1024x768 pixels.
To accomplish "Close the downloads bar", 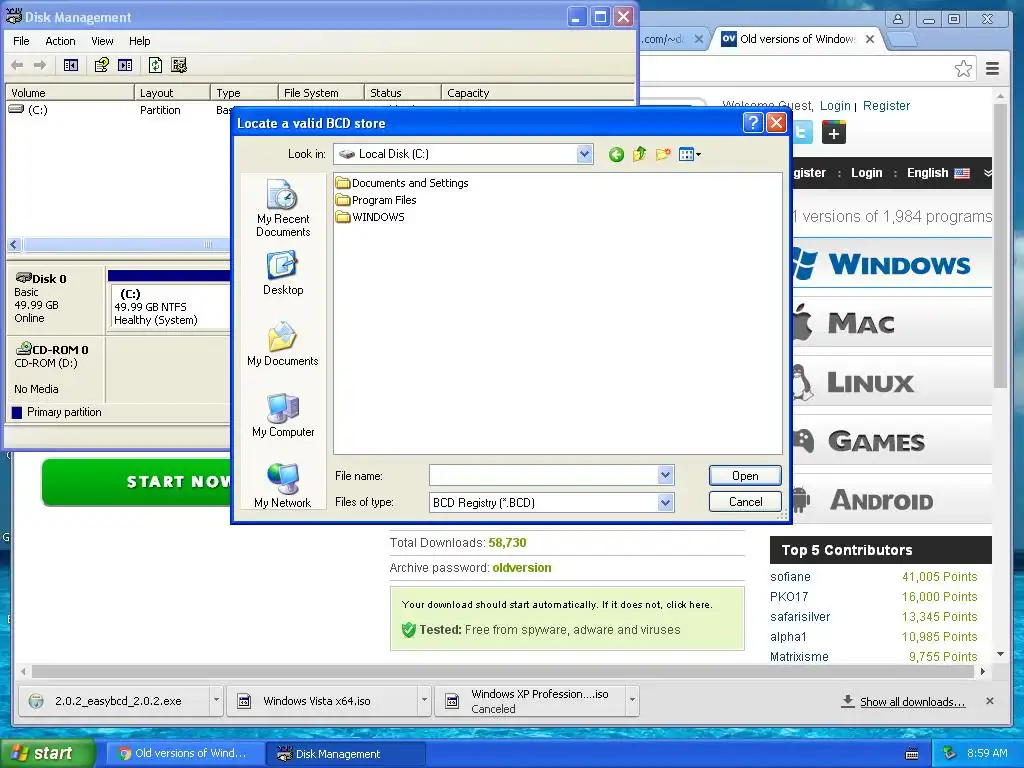I will [x=990, y=701].
